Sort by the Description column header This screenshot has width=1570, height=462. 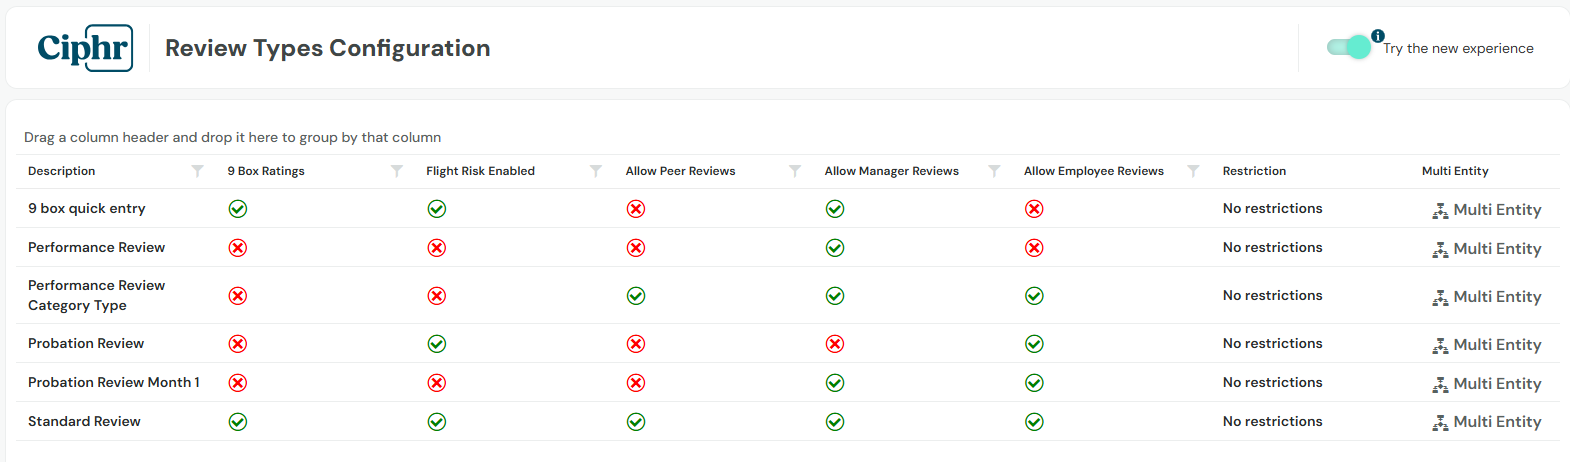(62, 171)
